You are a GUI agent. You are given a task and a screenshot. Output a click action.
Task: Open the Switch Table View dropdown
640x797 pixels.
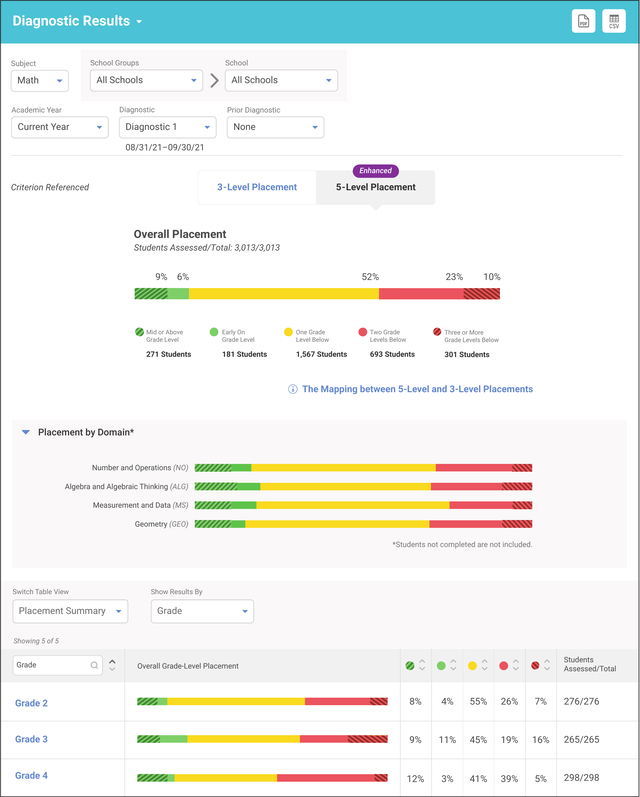pos(70,611)
